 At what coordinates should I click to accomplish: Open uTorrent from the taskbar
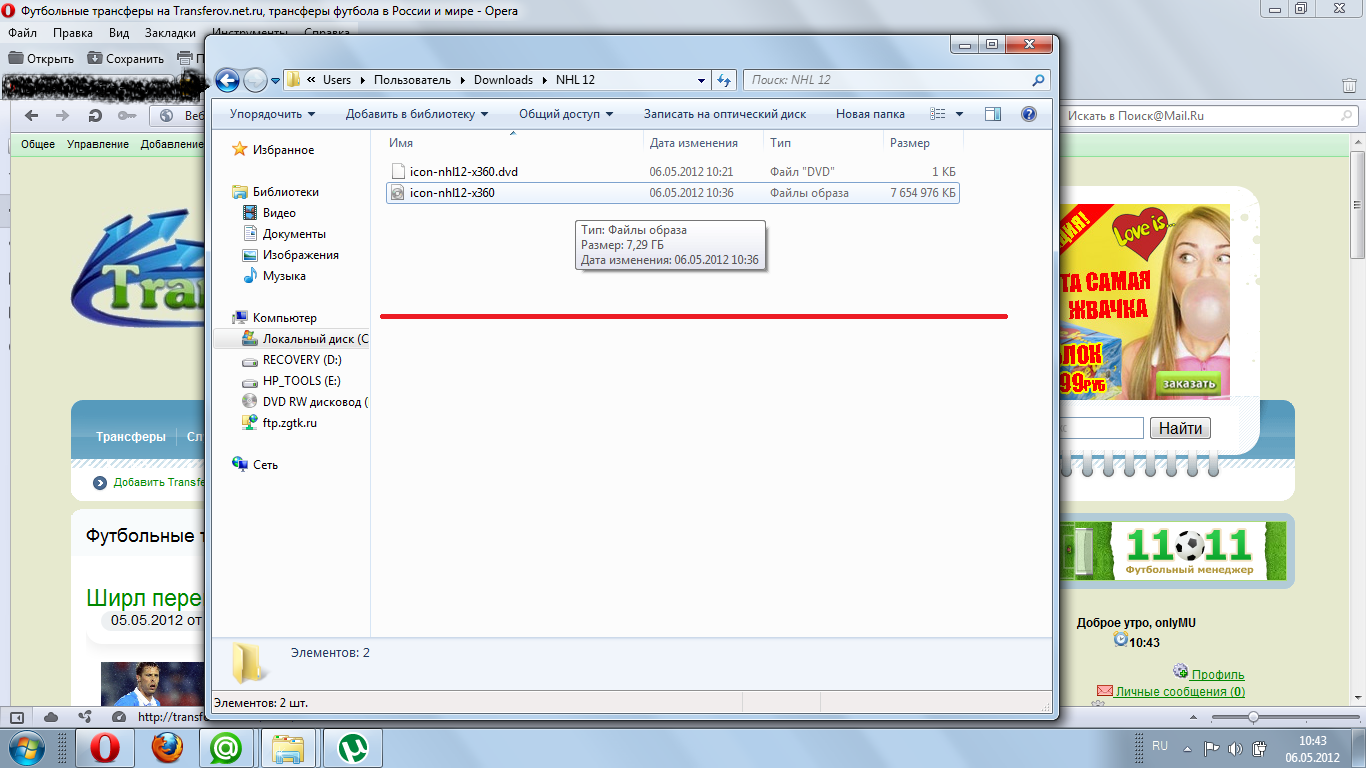351,747
